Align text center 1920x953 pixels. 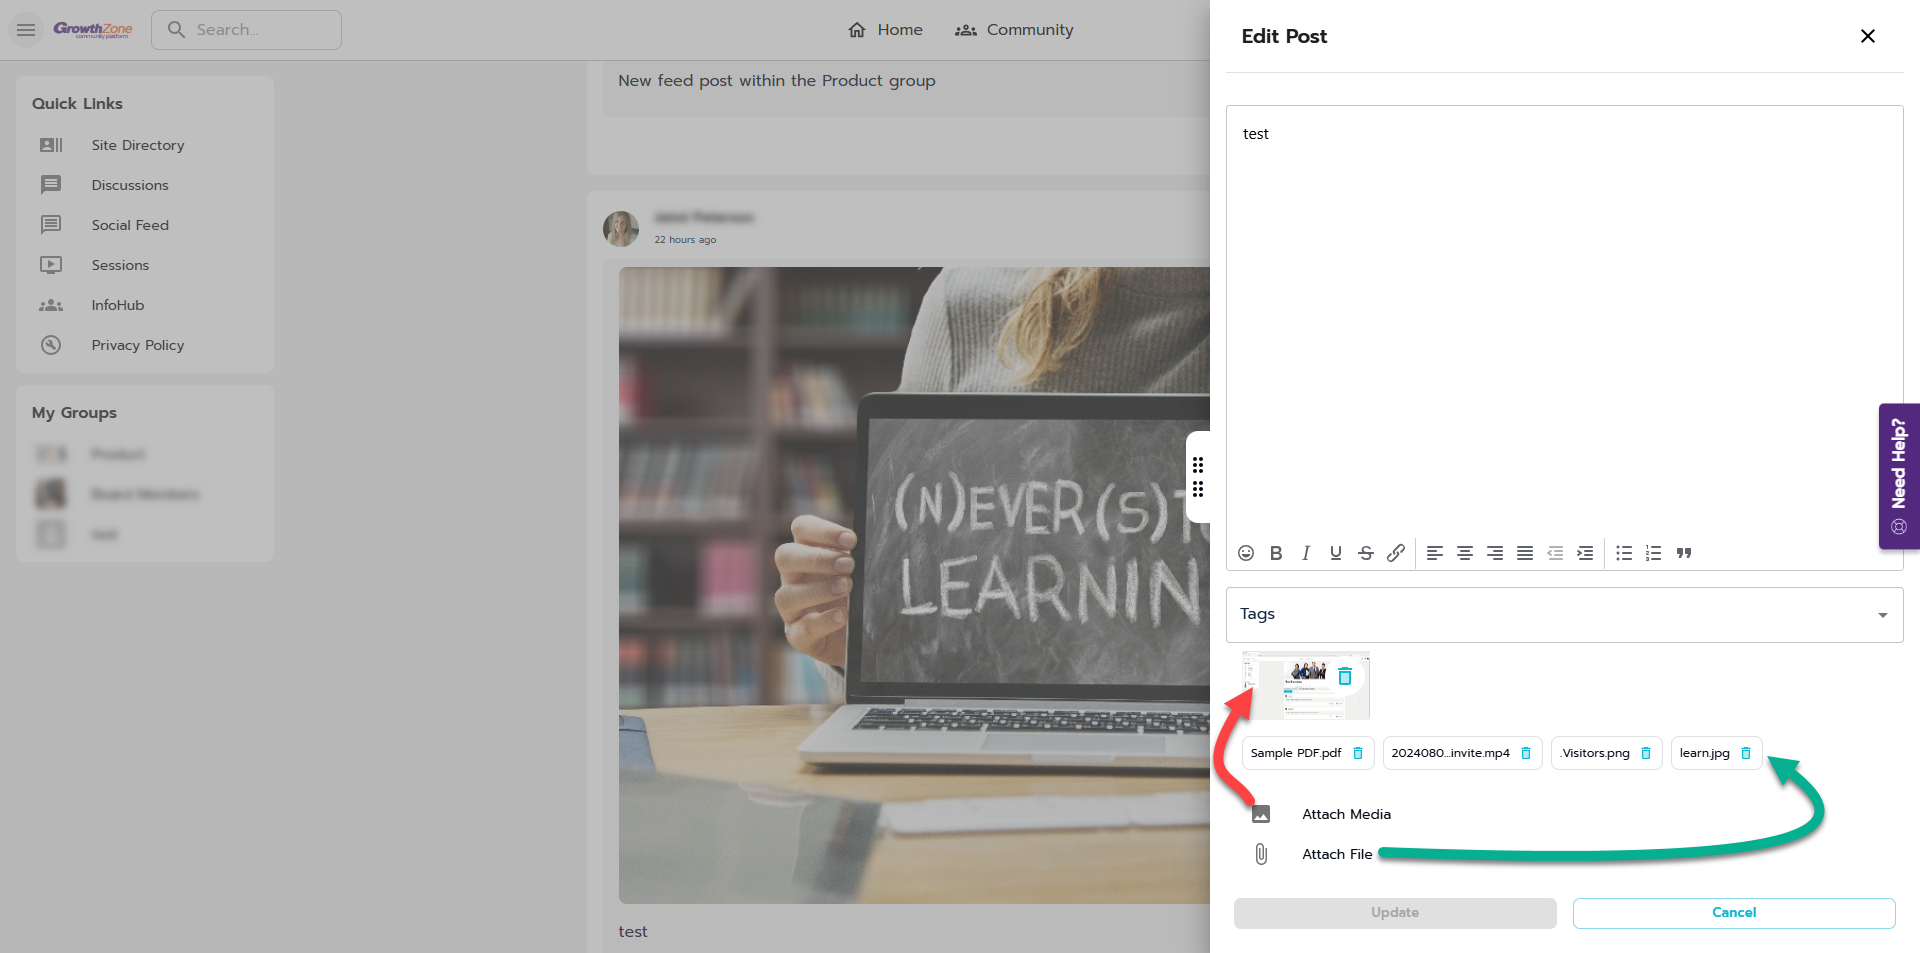[x=1465, y=553]
